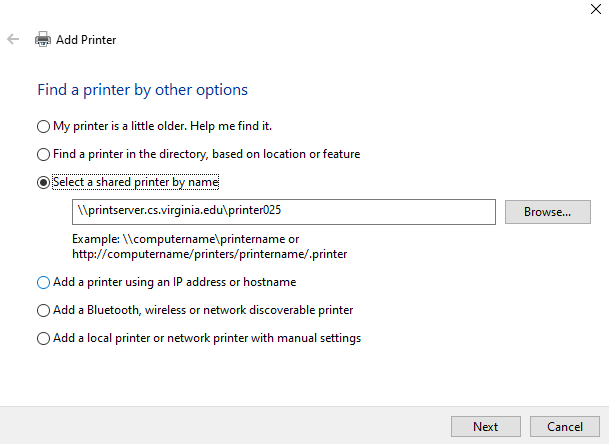Click the back arrow in the title area
The image size is (609, 444).
13,40
